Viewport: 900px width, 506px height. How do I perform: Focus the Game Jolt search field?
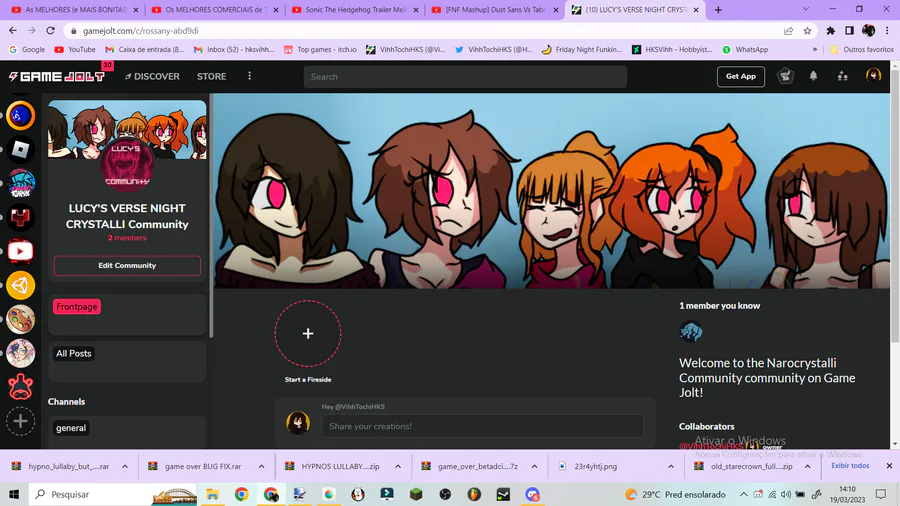(x=465, y=76)
